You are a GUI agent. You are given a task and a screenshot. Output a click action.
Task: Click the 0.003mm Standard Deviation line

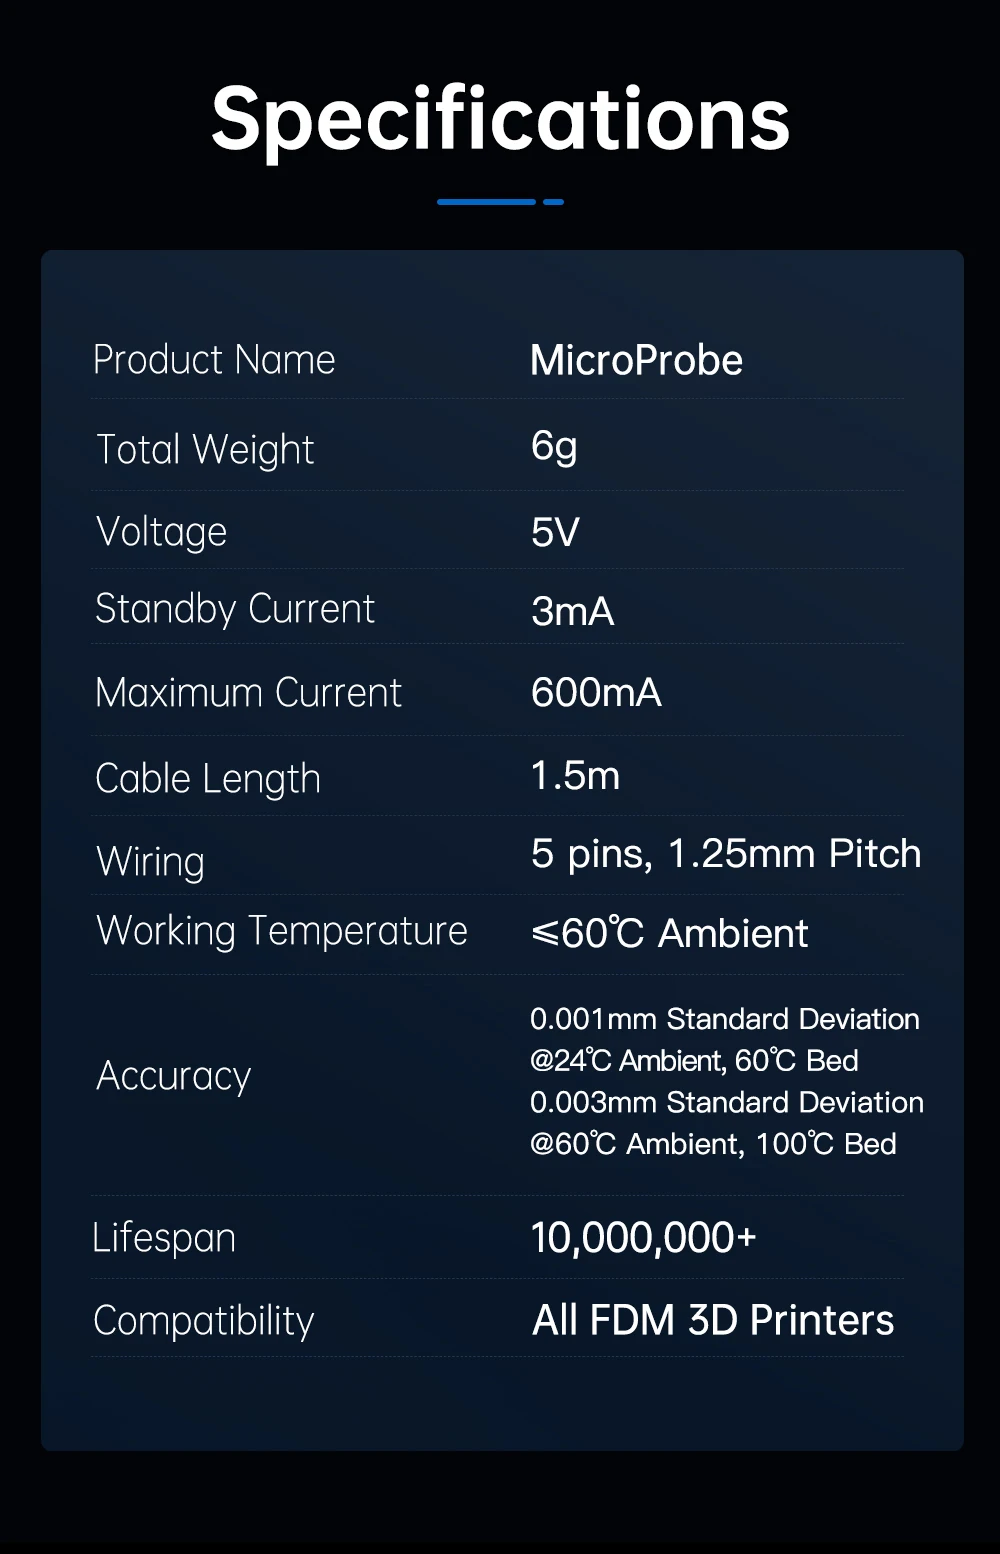point(726,1102)
